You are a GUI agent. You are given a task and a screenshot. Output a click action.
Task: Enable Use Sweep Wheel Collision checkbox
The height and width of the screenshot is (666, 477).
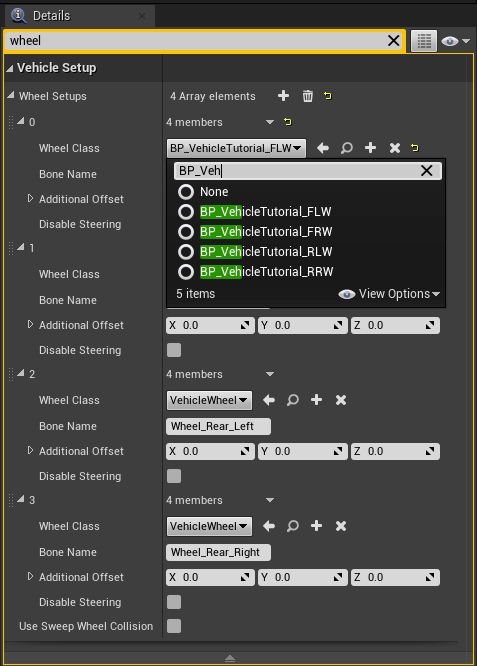(x=174, y=626)
